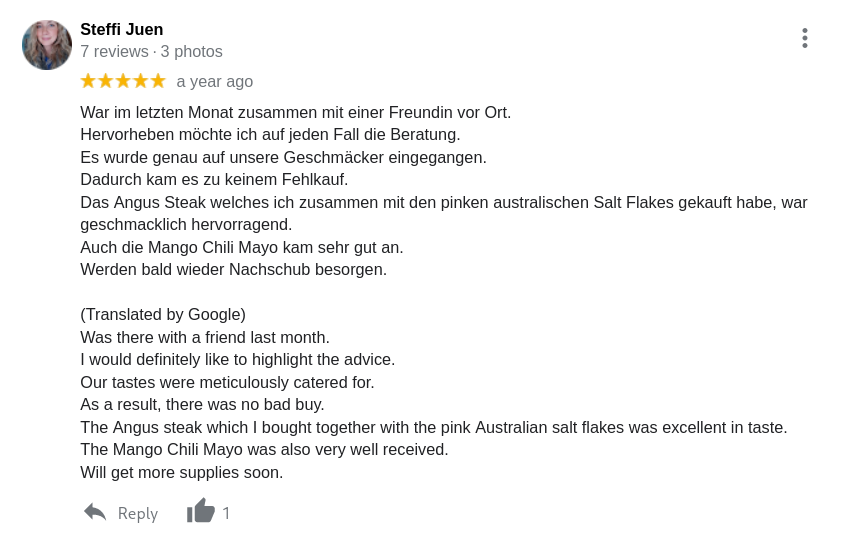Click the fifth star of the rating

pyautogui.click(x=158, y=81)
